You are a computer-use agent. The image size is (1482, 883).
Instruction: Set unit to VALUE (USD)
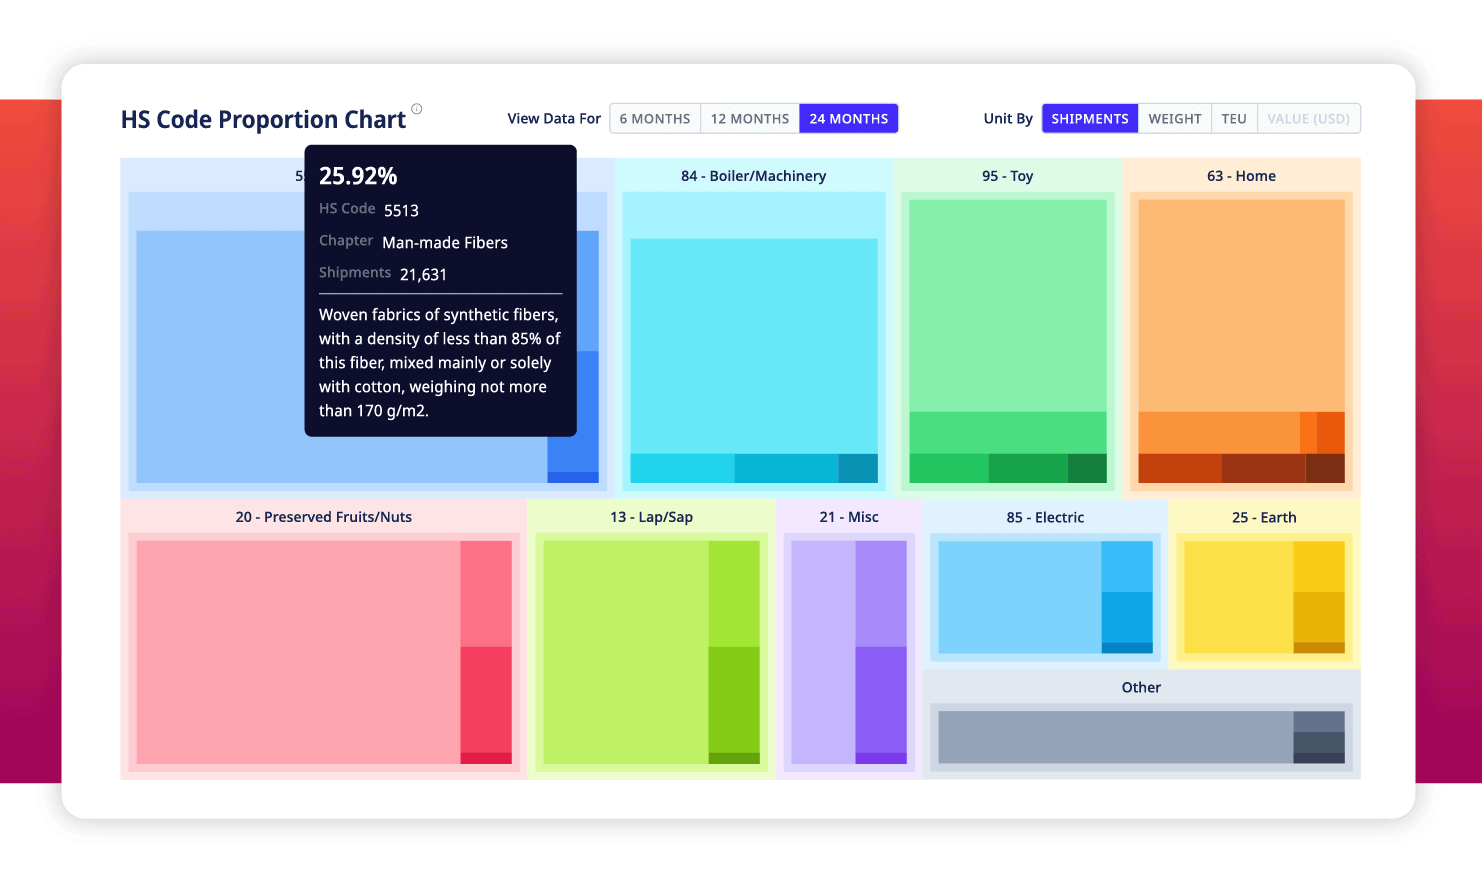(x=1308, y=118)
